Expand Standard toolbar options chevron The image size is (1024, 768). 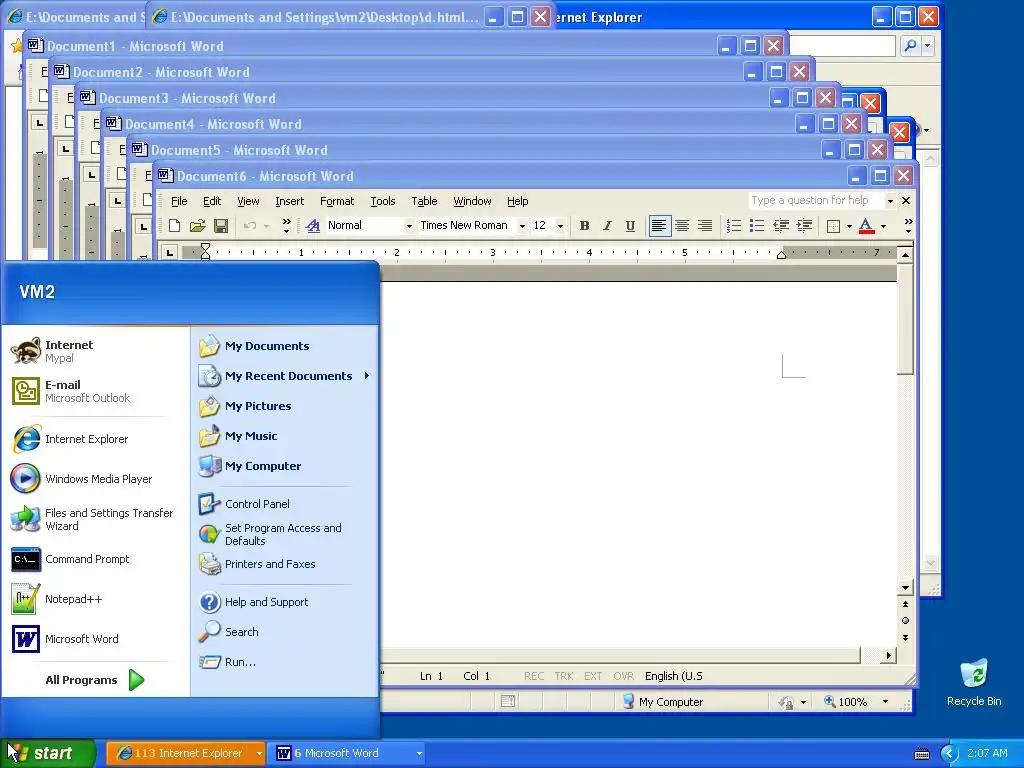pyautogui.click(x=286, y=226)
